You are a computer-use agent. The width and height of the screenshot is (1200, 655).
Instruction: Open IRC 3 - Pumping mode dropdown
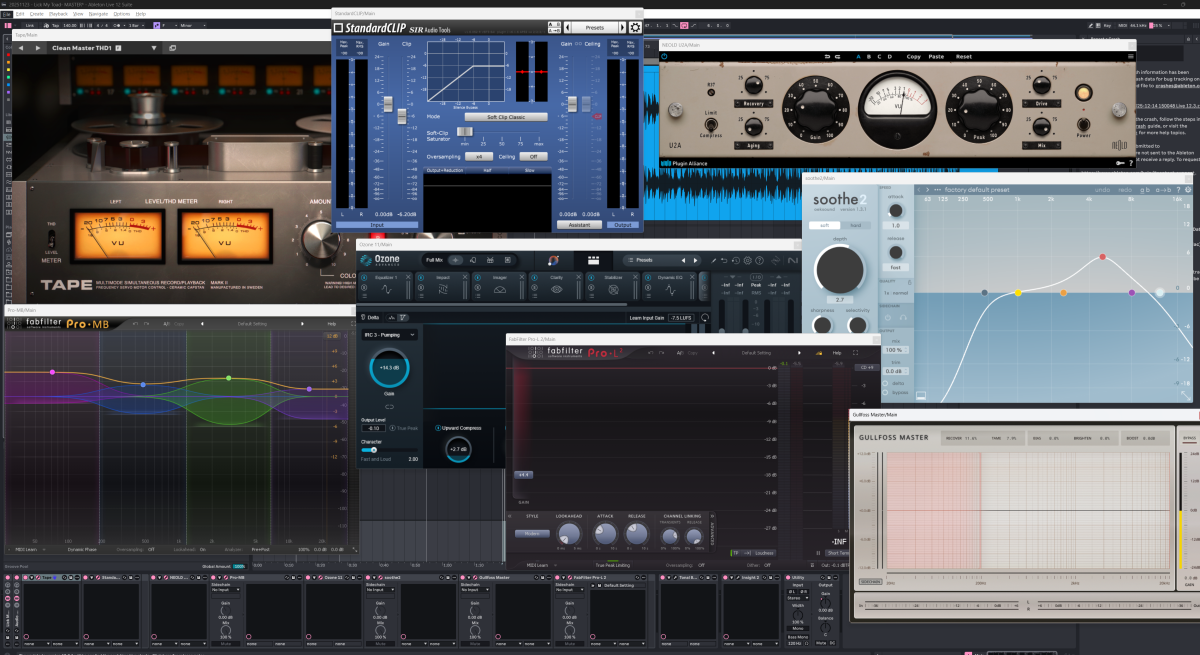click(390, 335)
